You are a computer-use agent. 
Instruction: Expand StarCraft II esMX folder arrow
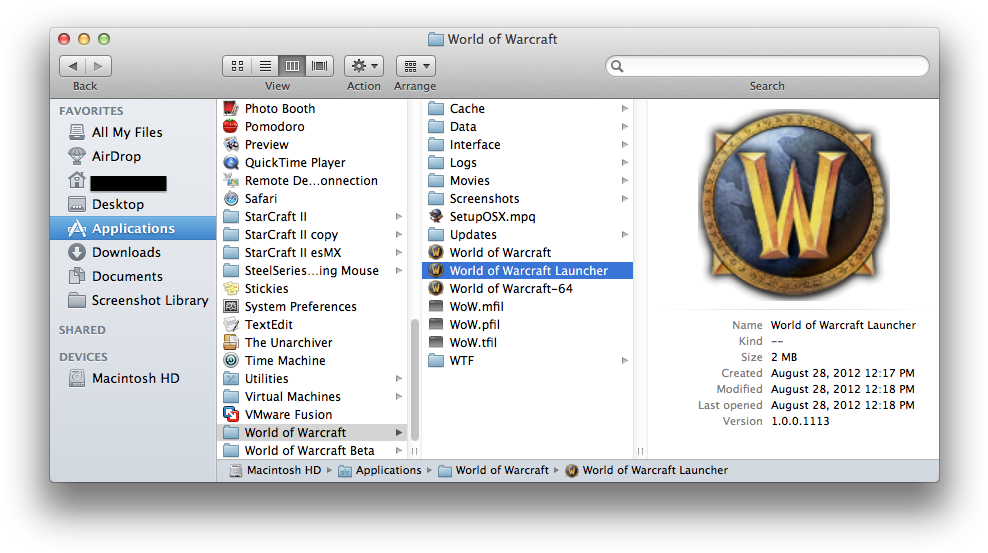click(x=398, y=253)
